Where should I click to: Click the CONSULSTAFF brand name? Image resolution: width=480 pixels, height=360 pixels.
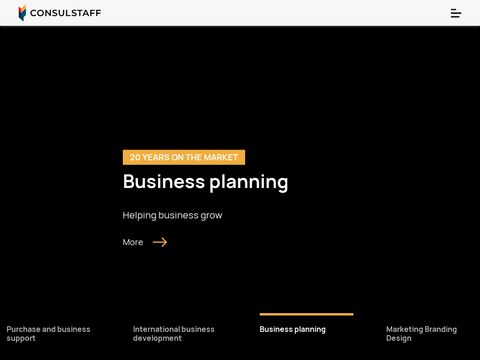[65, 13]
